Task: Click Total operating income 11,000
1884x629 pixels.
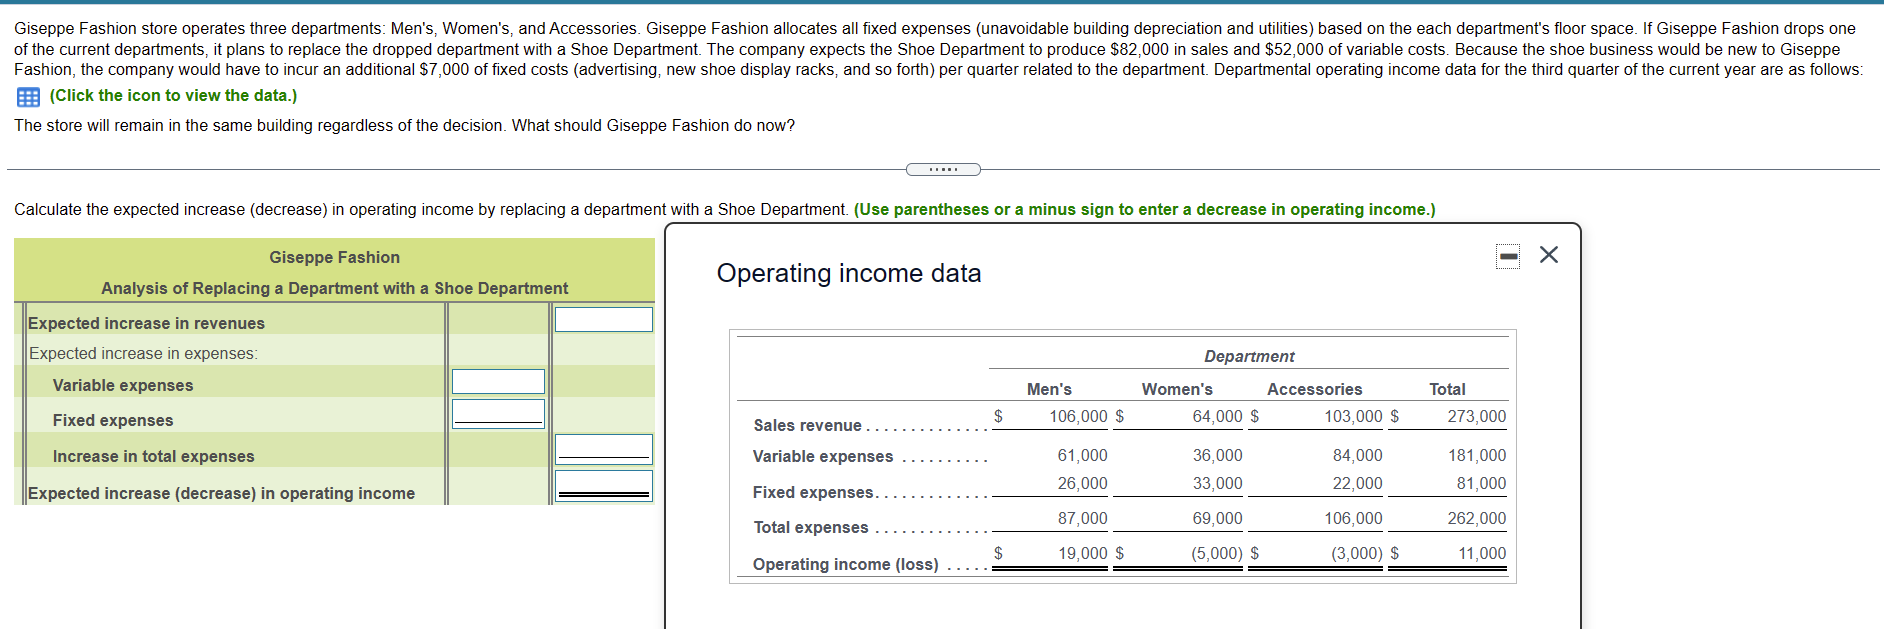Action: coord(1481,553)
